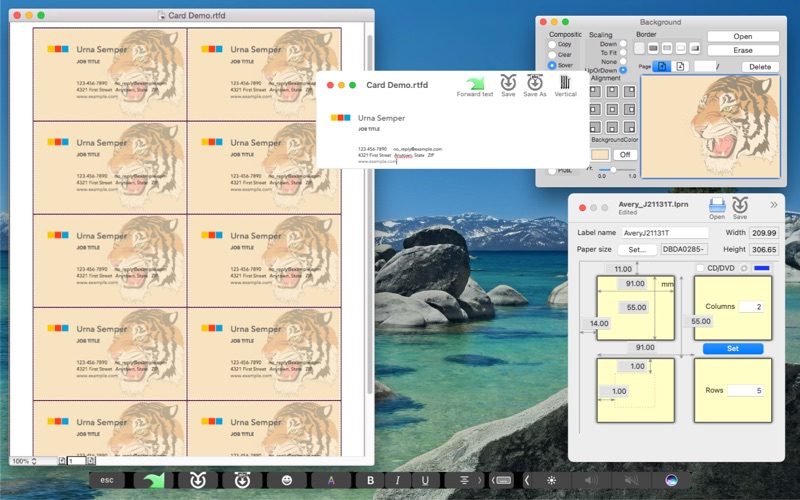The width and height of the screenshot is (800, 500).
Task: Set alignment to top right
Action: [x=630, y=91]
